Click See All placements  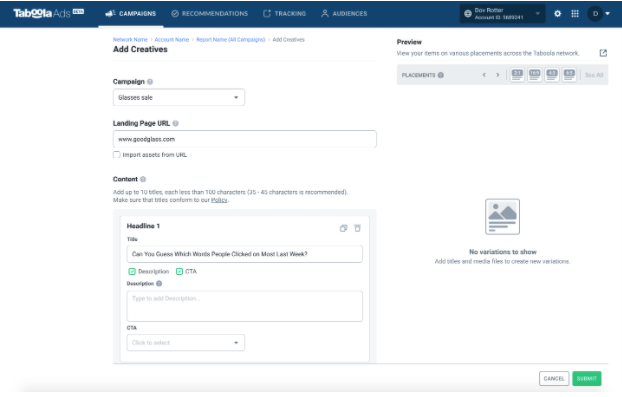coord(594,75)
